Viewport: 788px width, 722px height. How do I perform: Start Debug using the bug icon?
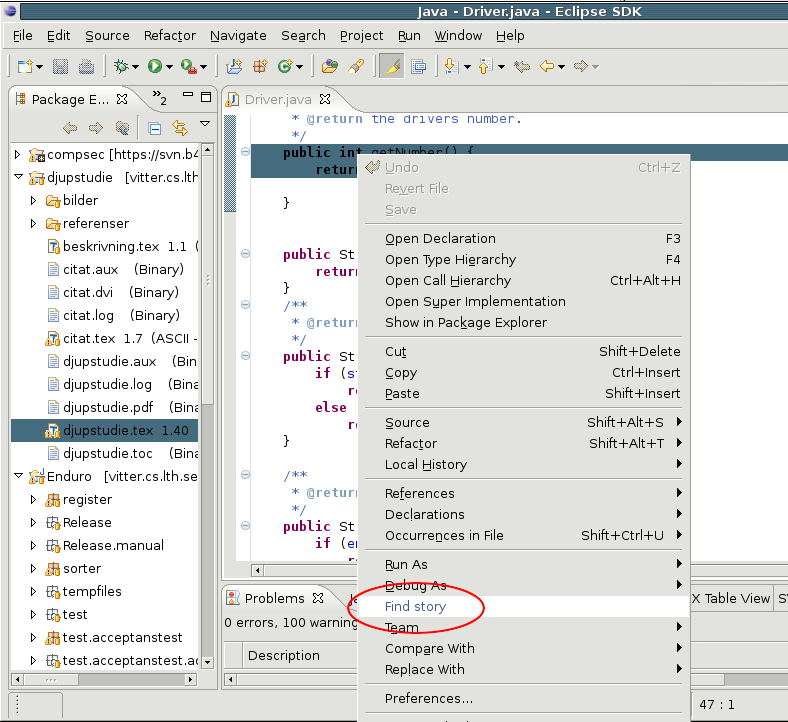point(121,66)
